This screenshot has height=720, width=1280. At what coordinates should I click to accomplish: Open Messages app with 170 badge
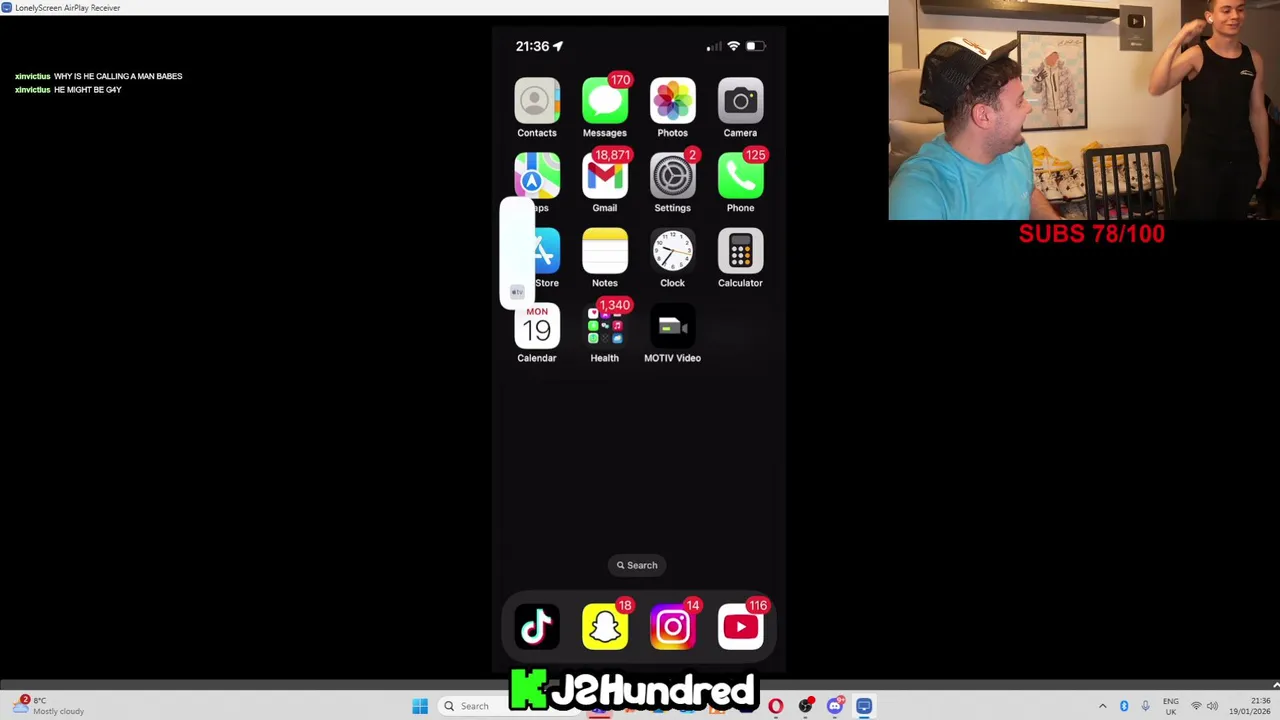click(x=605, y=101)
